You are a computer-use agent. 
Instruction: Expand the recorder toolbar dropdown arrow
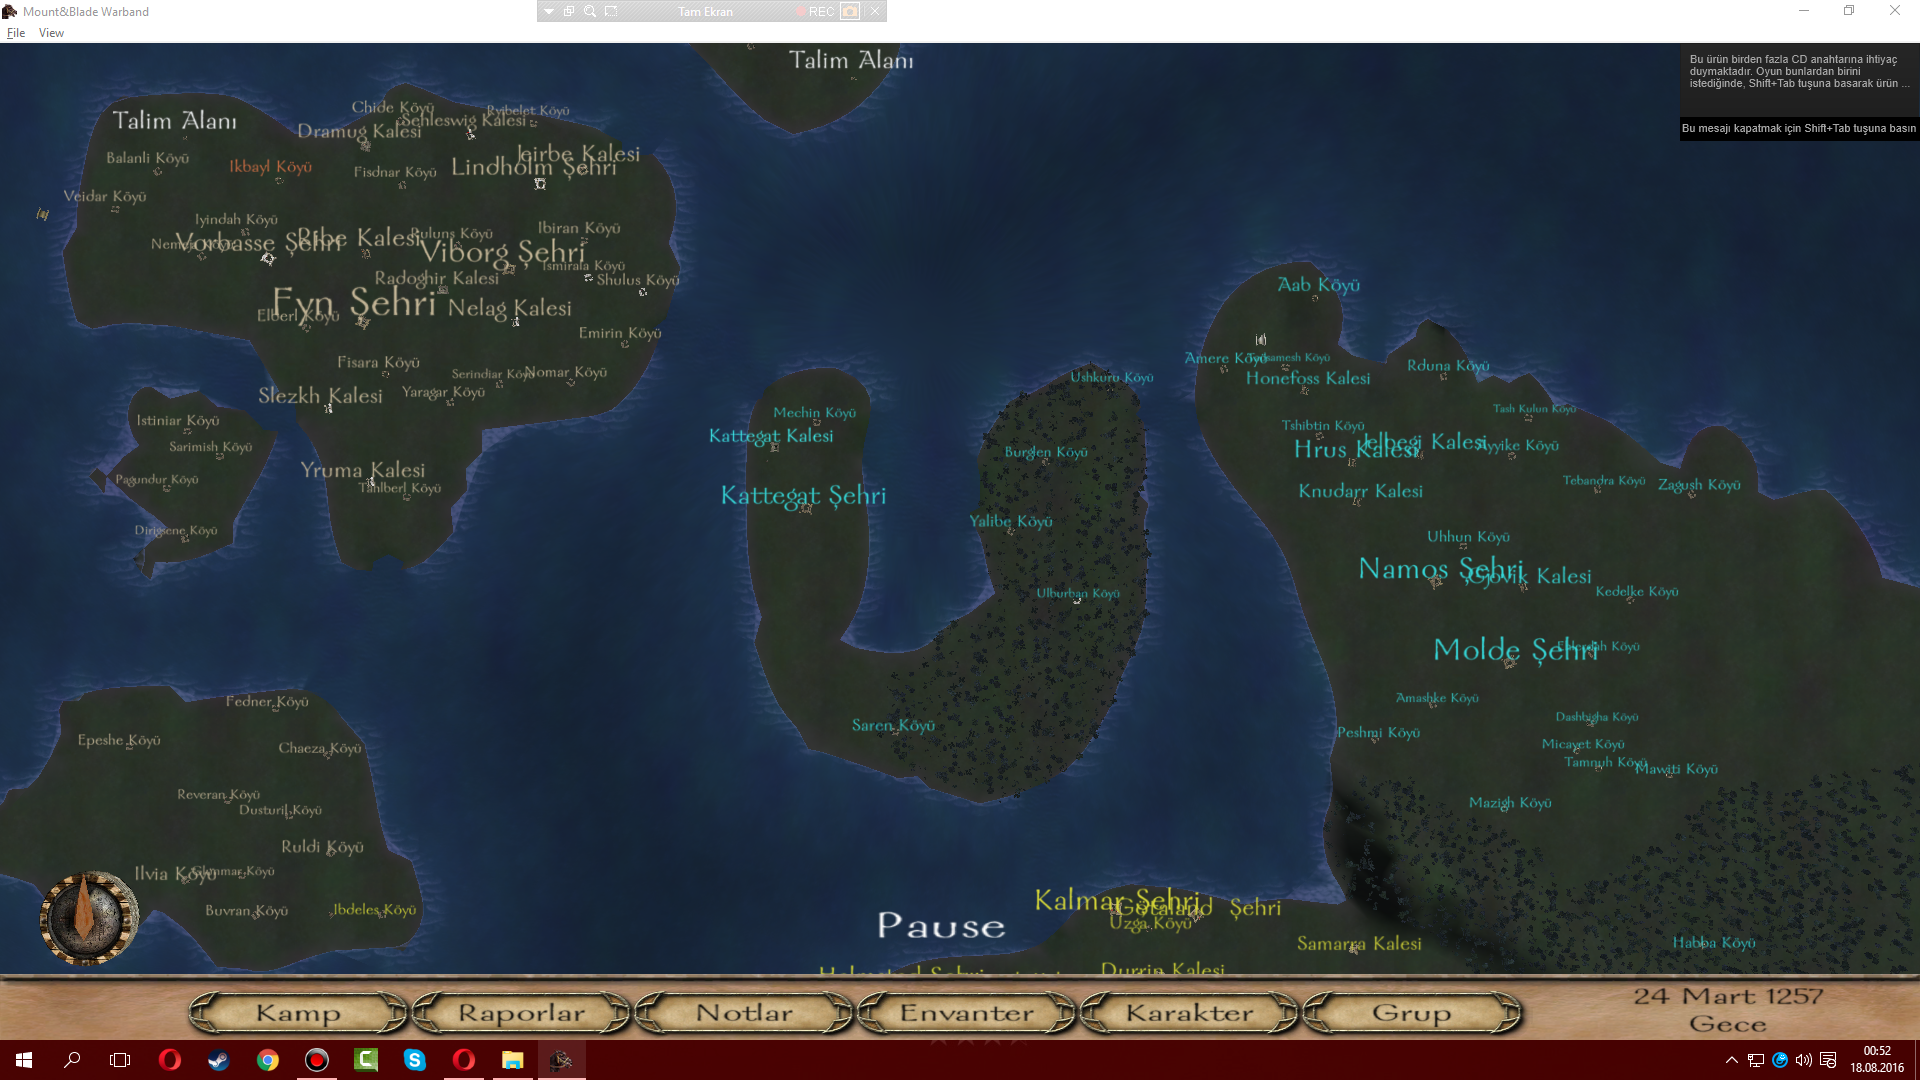point(549,11)
